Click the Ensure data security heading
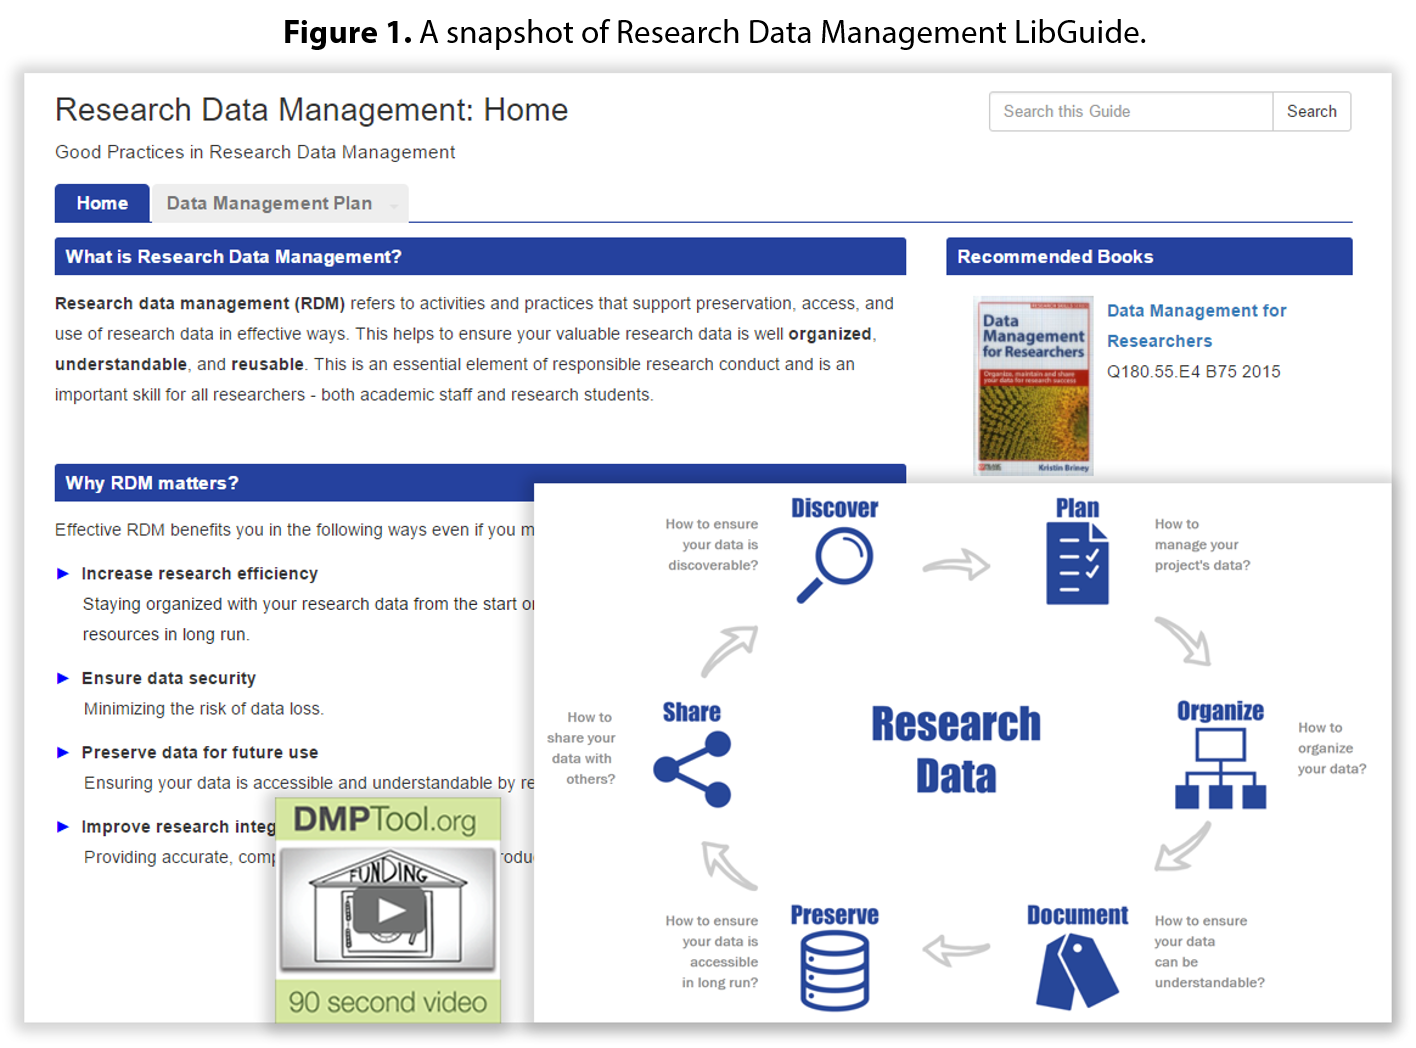The width and height of the screenshot is (1416, 1048). (x=168, y=678)
